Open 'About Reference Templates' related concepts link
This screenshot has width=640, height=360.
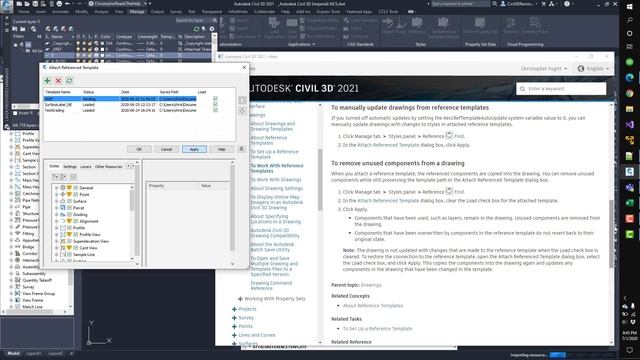(x=373, y=306)
